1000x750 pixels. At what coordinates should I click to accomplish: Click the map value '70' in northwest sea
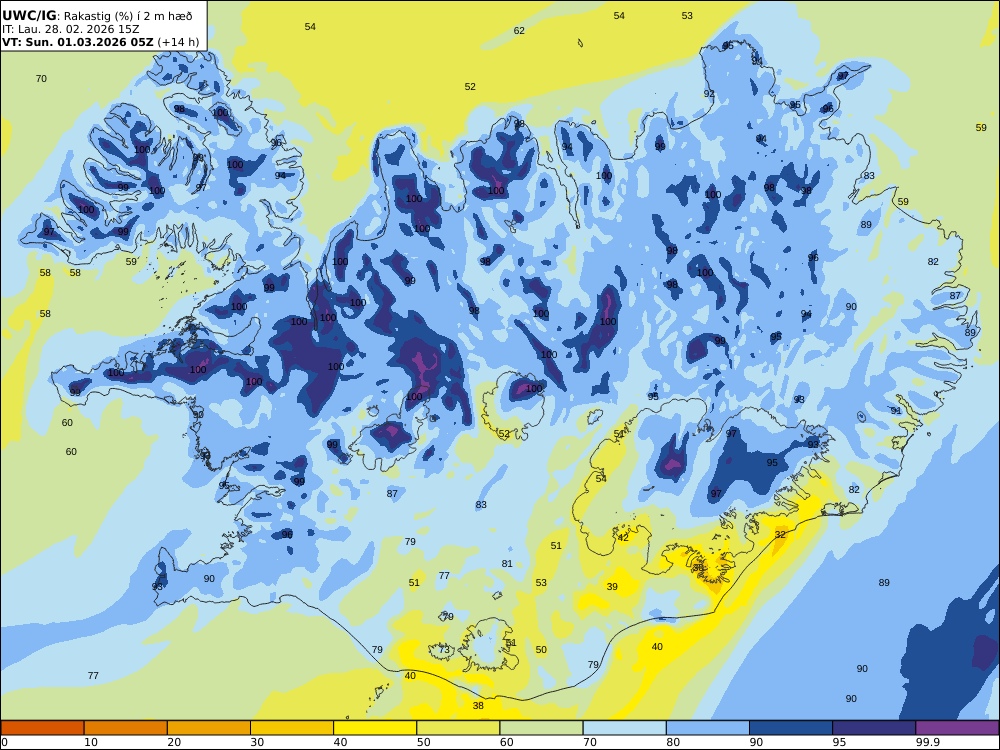(x=41, y=78)
